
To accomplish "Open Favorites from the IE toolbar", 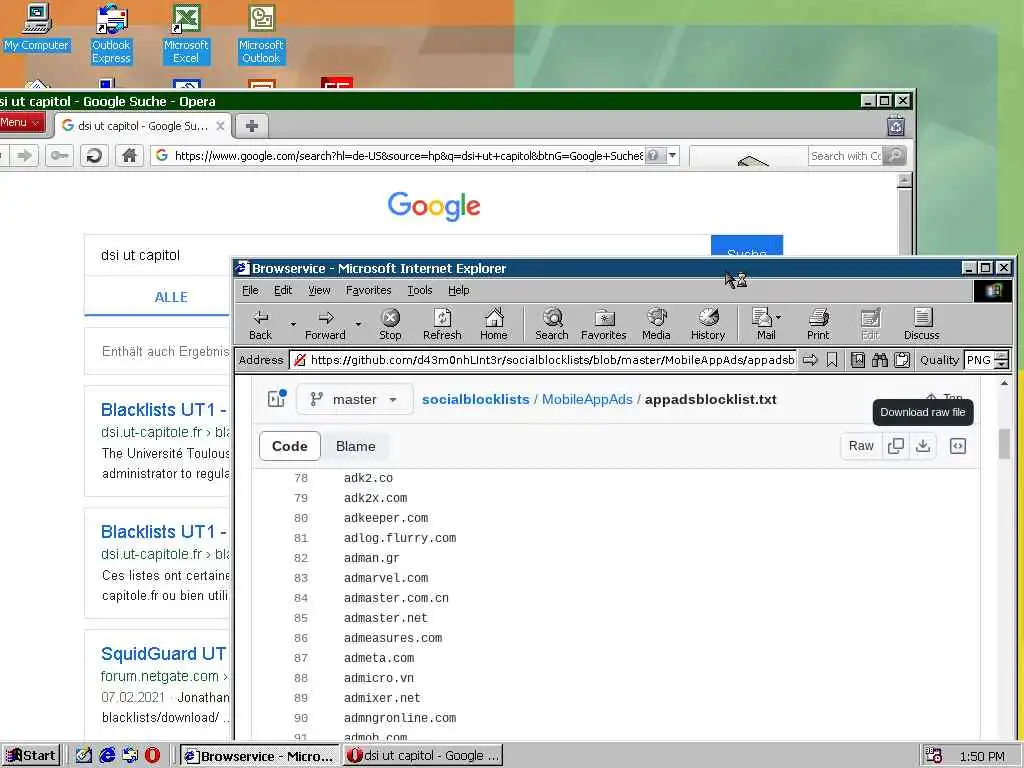I will point(603,325).
